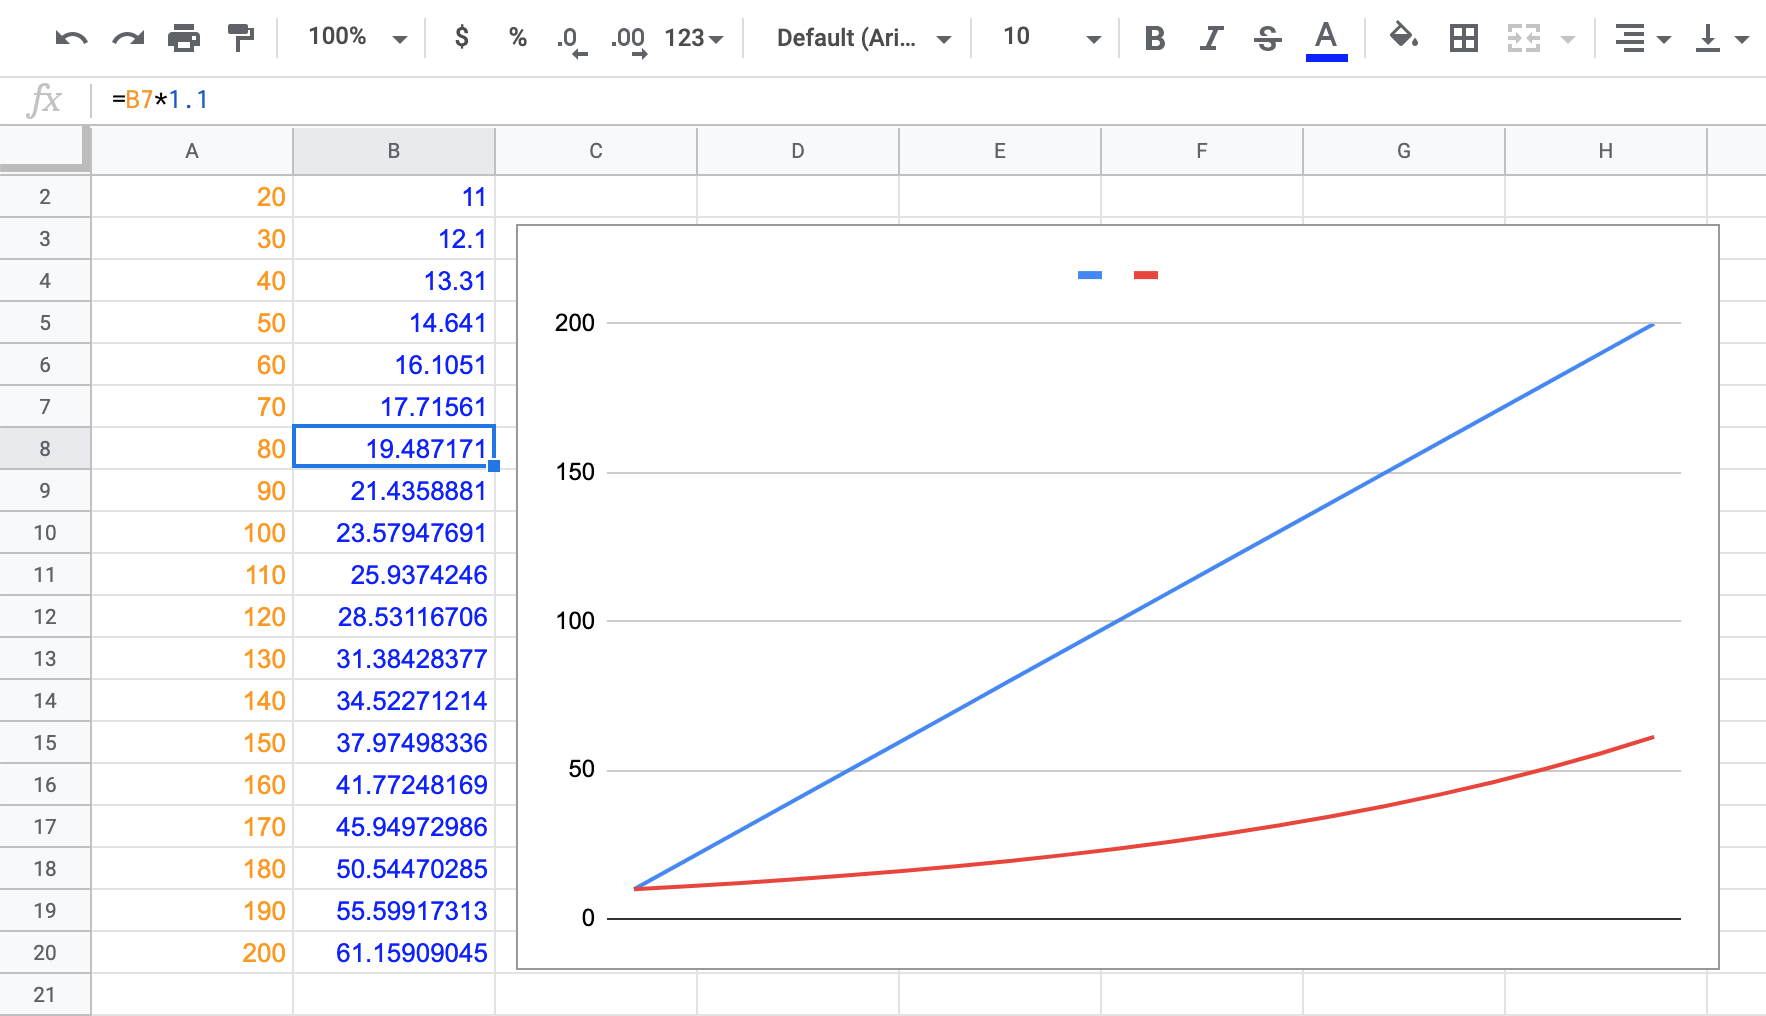The width and height of the screenshot is (1766, 1016).
Task: Select the Paint format roller icon
Action: [241, 39]
